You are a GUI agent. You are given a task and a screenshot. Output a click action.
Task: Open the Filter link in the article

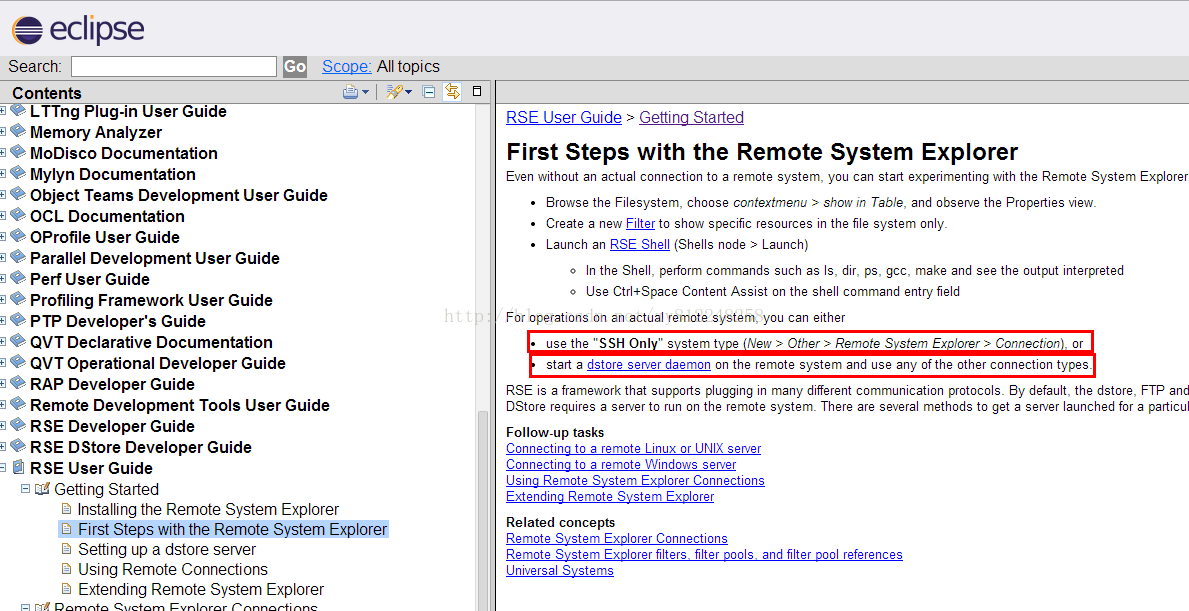pyautogui.click(x=640, y=224)
